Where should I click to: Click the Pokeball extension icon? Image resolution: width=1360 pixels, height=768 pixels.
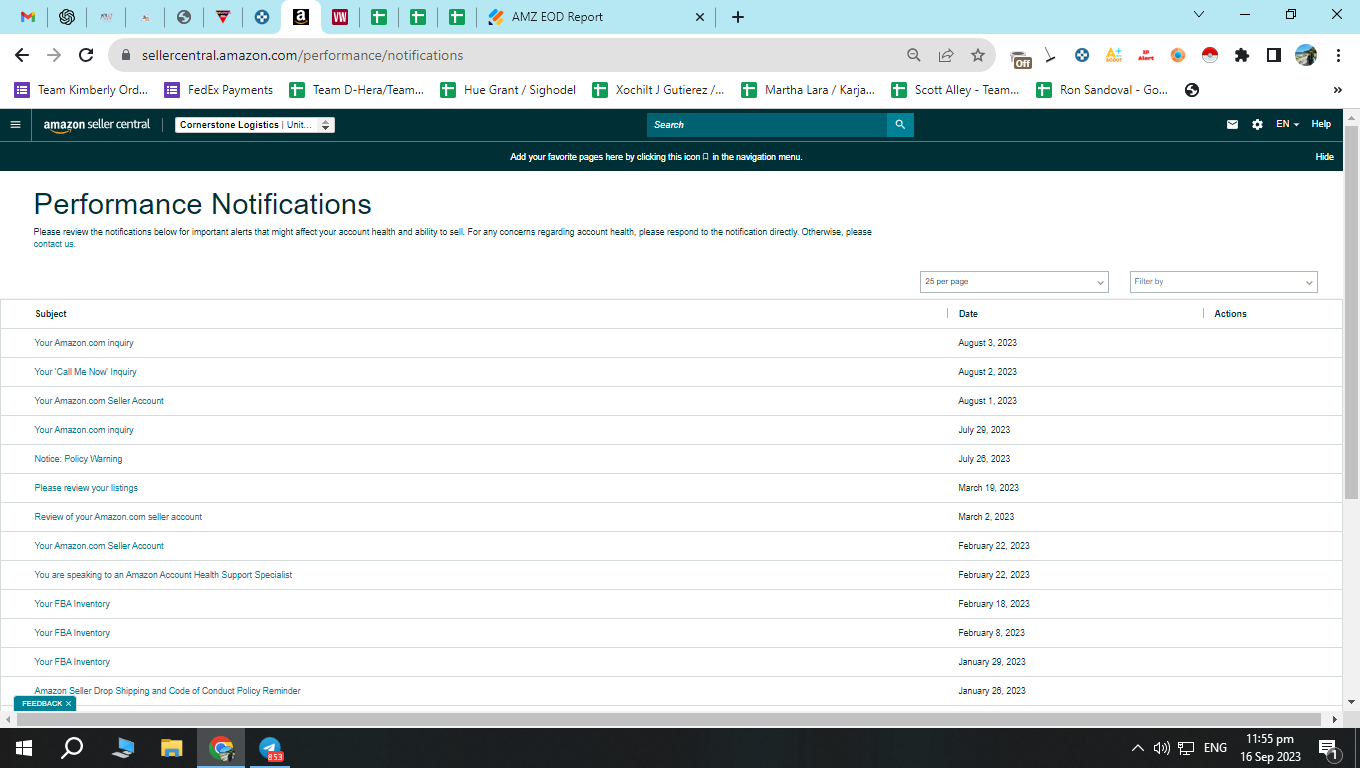[x=1209, y=55]
